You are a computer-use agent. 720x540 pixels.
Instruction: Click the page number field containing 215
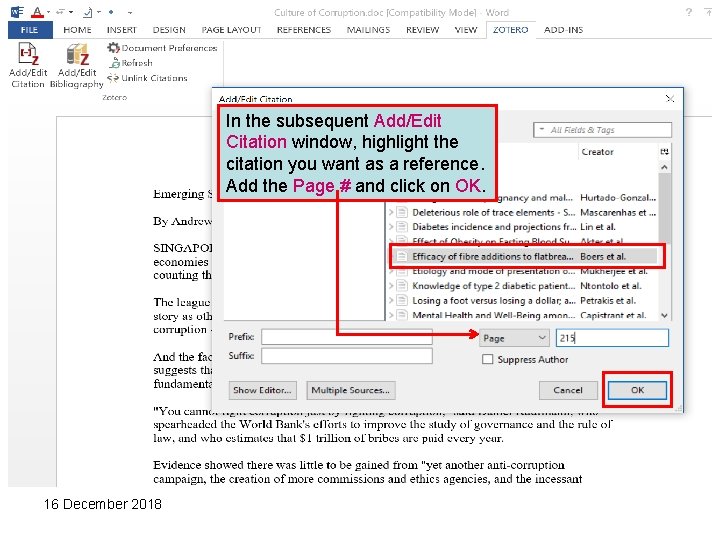tap(612, 338)
